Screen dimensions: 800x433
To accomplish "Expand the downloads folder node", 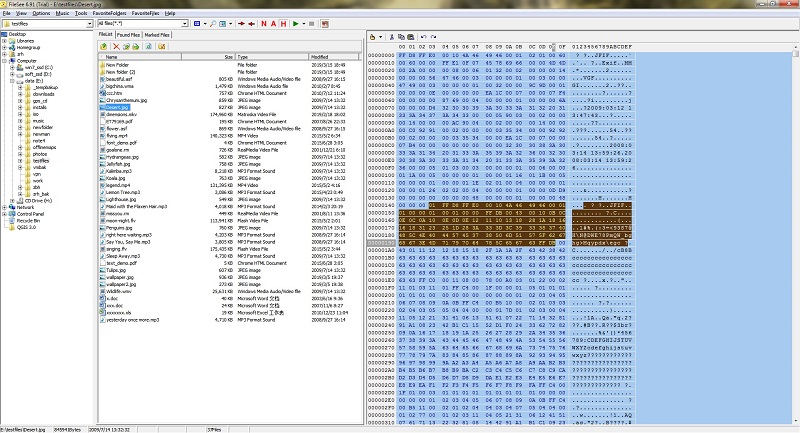I will [20, 94].
